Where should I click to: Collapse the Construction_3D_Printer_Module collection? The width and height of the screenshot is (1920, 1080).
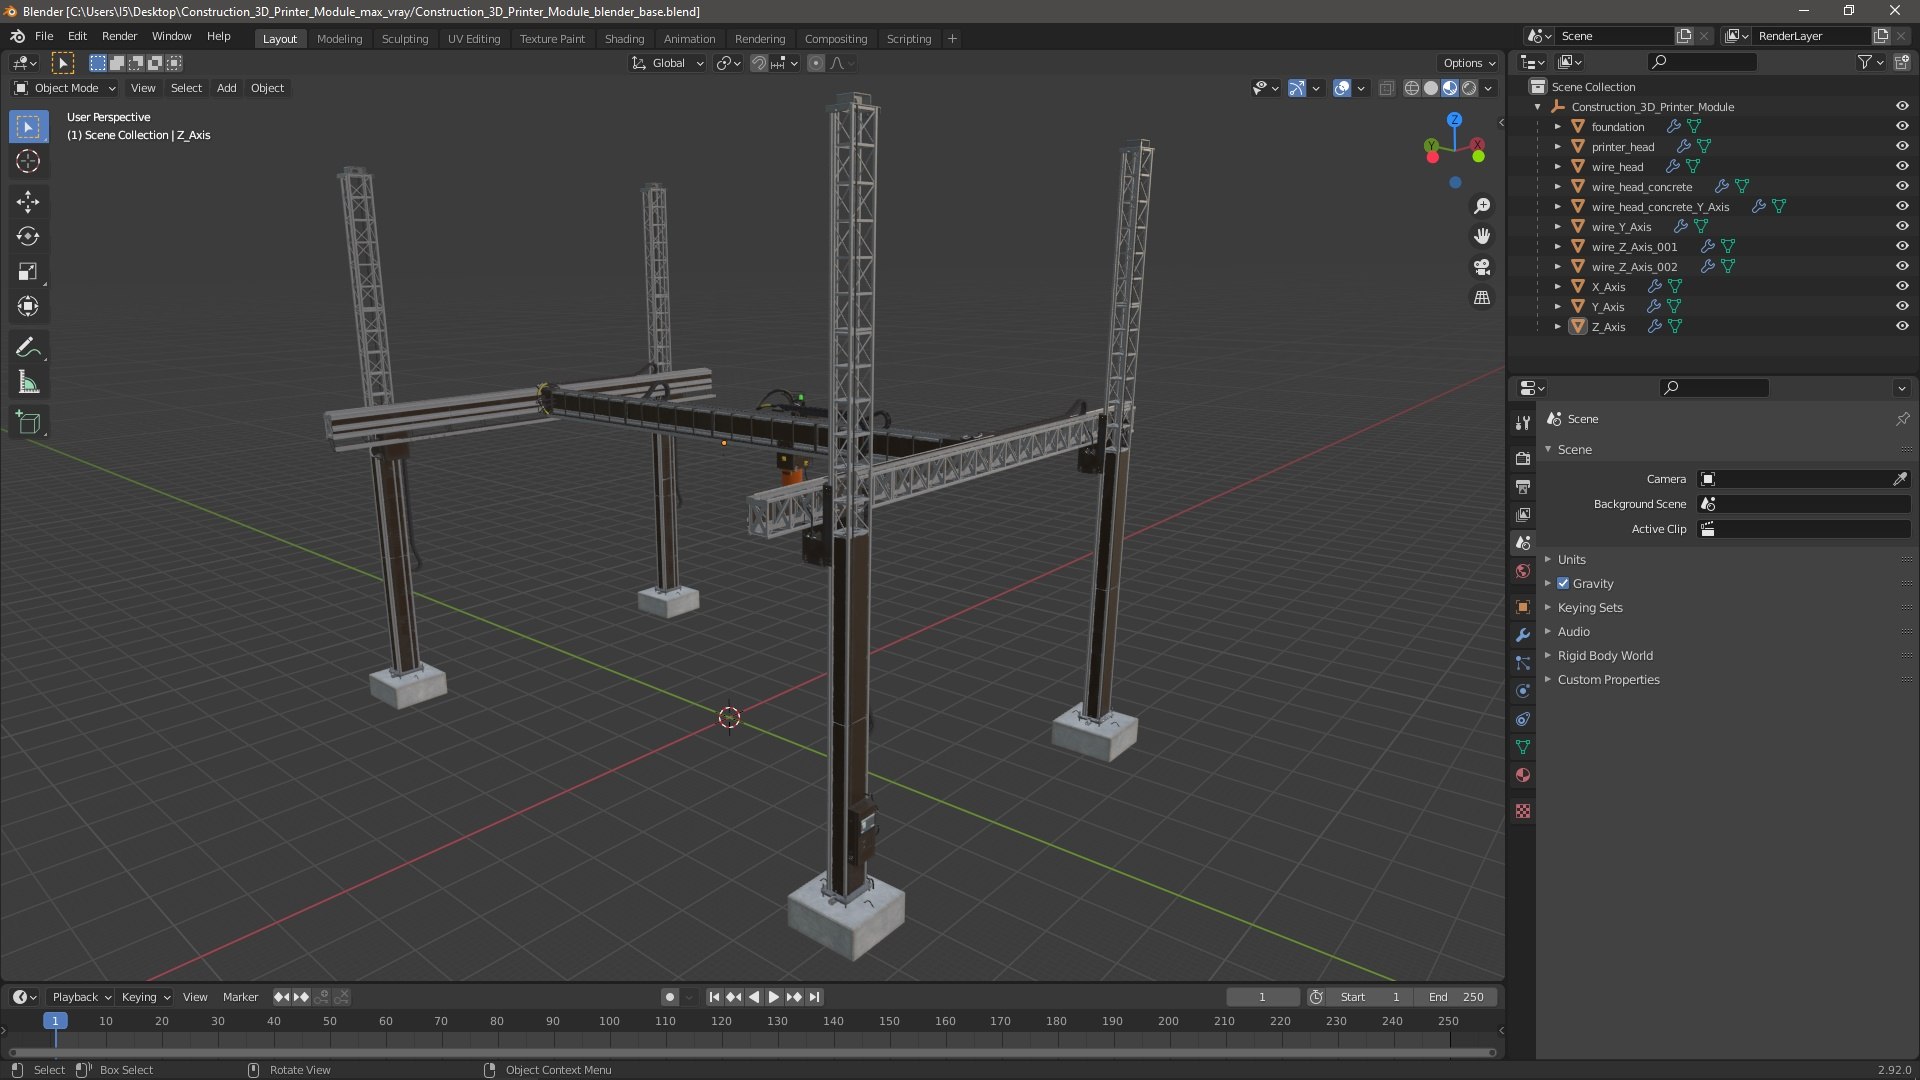click(1537, 106)
